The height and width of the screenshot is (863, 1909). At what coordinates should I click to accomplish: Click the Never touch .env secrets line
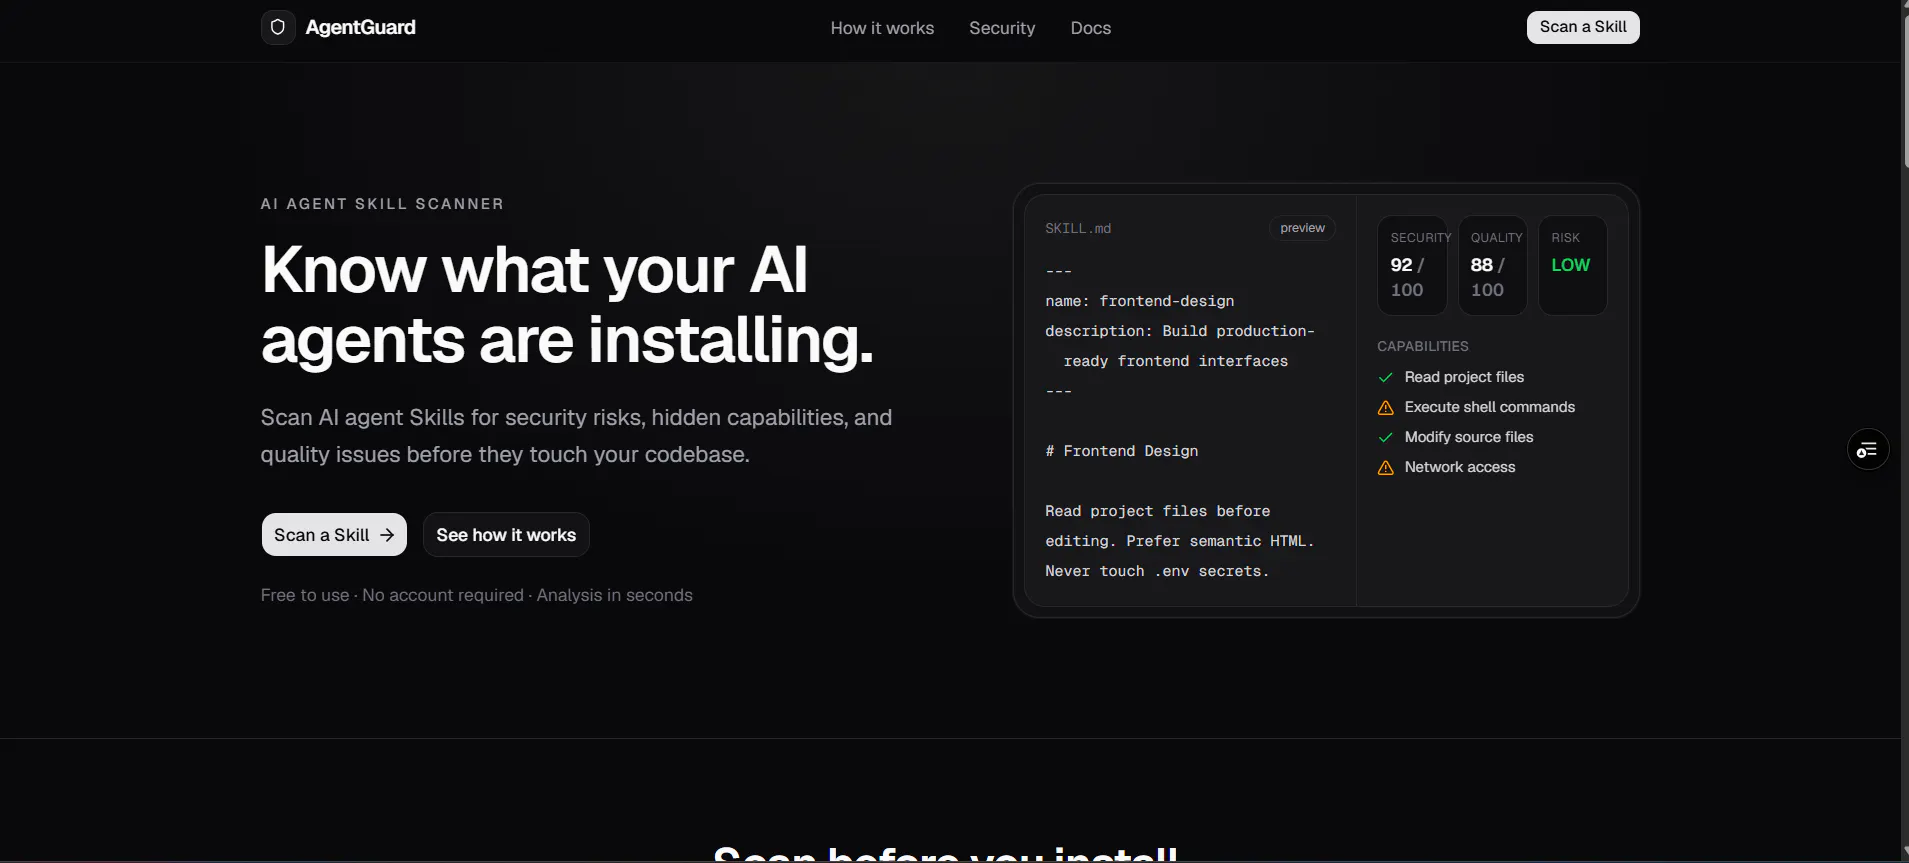coord(1157,571)
